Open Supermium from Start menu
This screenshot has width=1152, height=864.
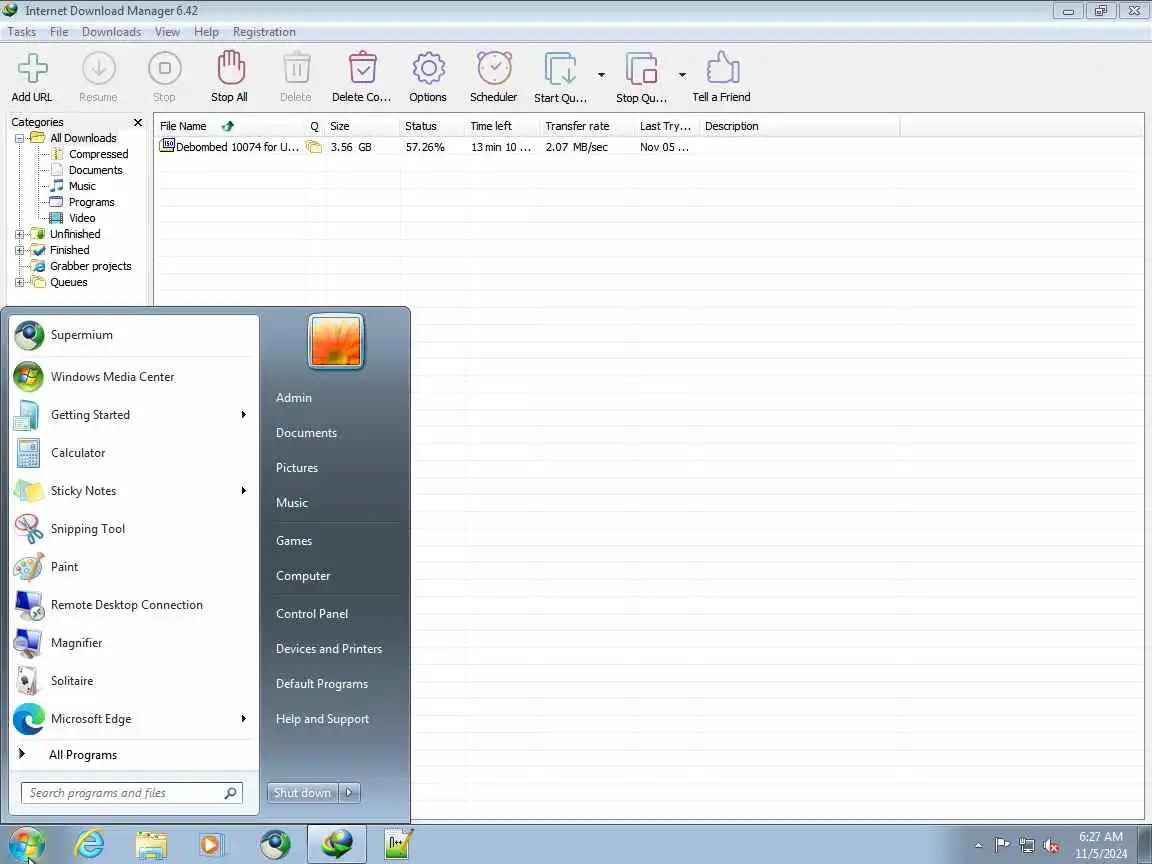134,335
